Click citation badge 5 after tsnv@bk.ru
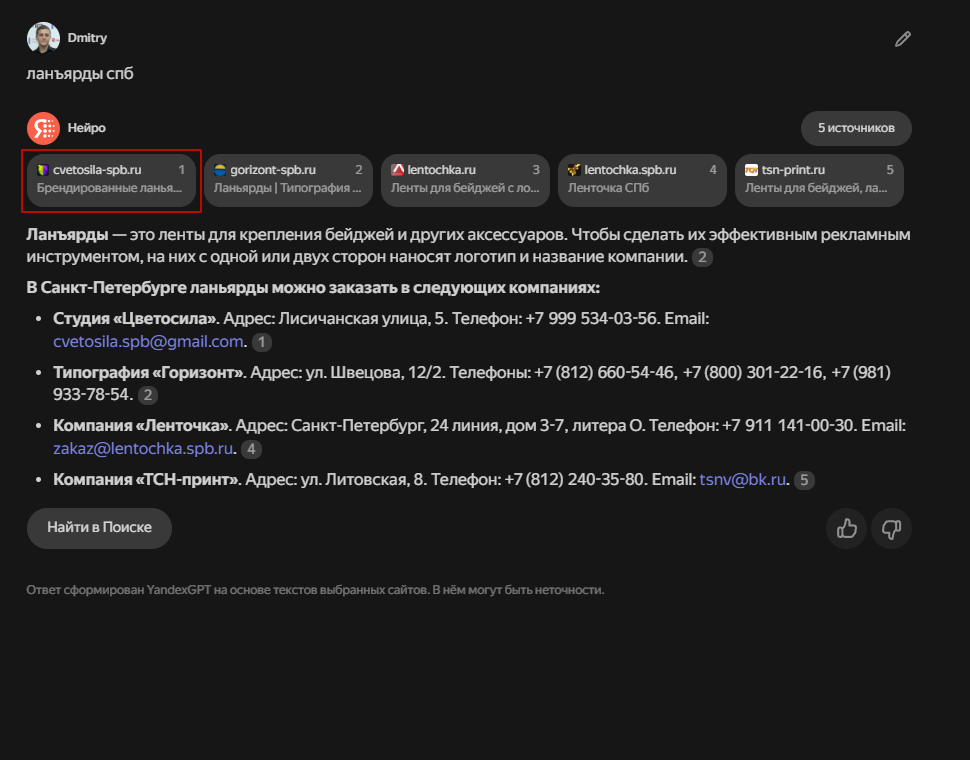Screen dimensions: 970x760 tap(804, 480)
